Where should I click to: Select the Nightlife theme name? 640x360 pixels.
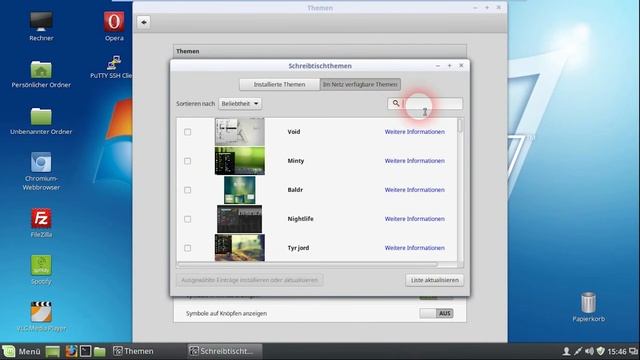tap(300, 219)
